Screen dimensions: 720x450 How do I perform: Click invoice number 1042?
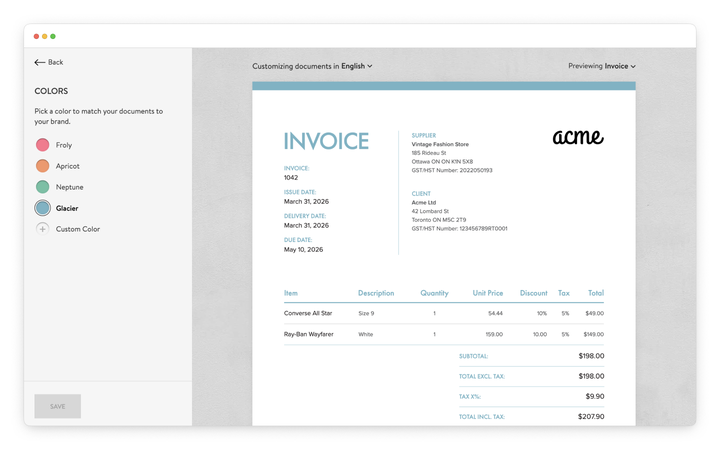pos(291,178)
